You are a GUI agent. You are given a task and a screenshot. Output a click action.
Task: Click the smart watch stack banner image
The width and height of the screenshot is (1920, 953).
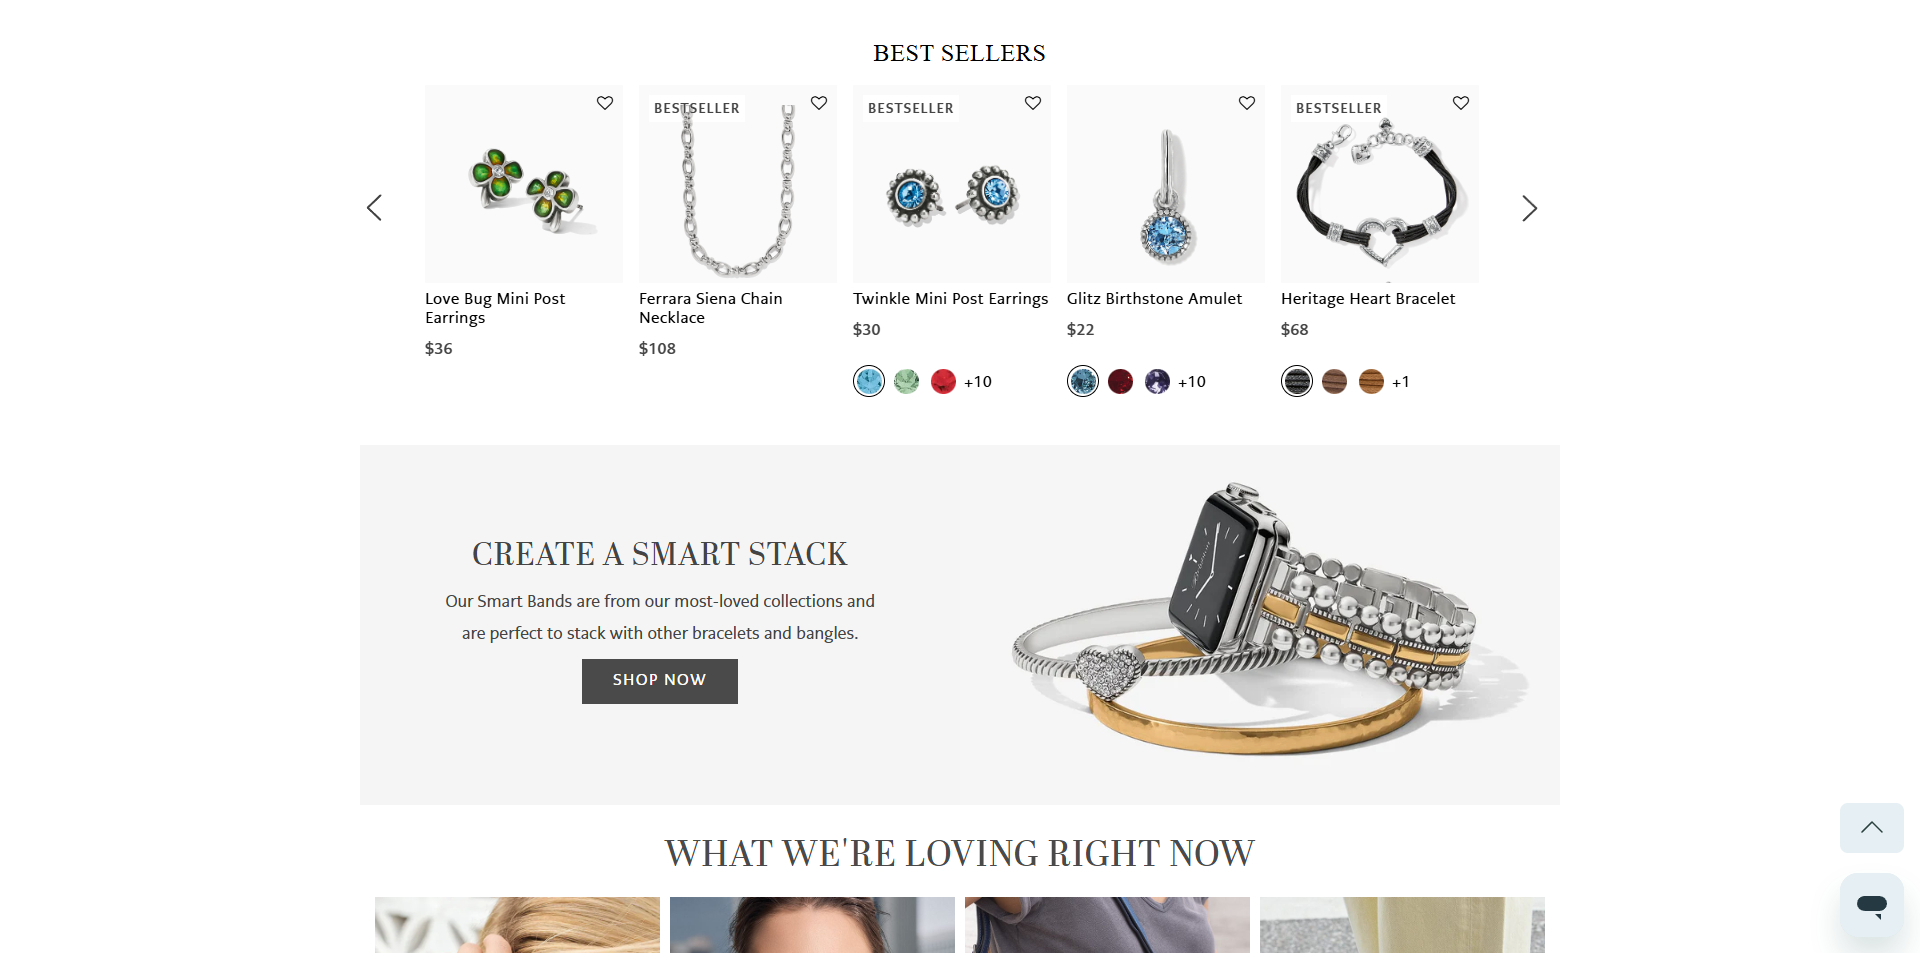(x=1260, y=622)
